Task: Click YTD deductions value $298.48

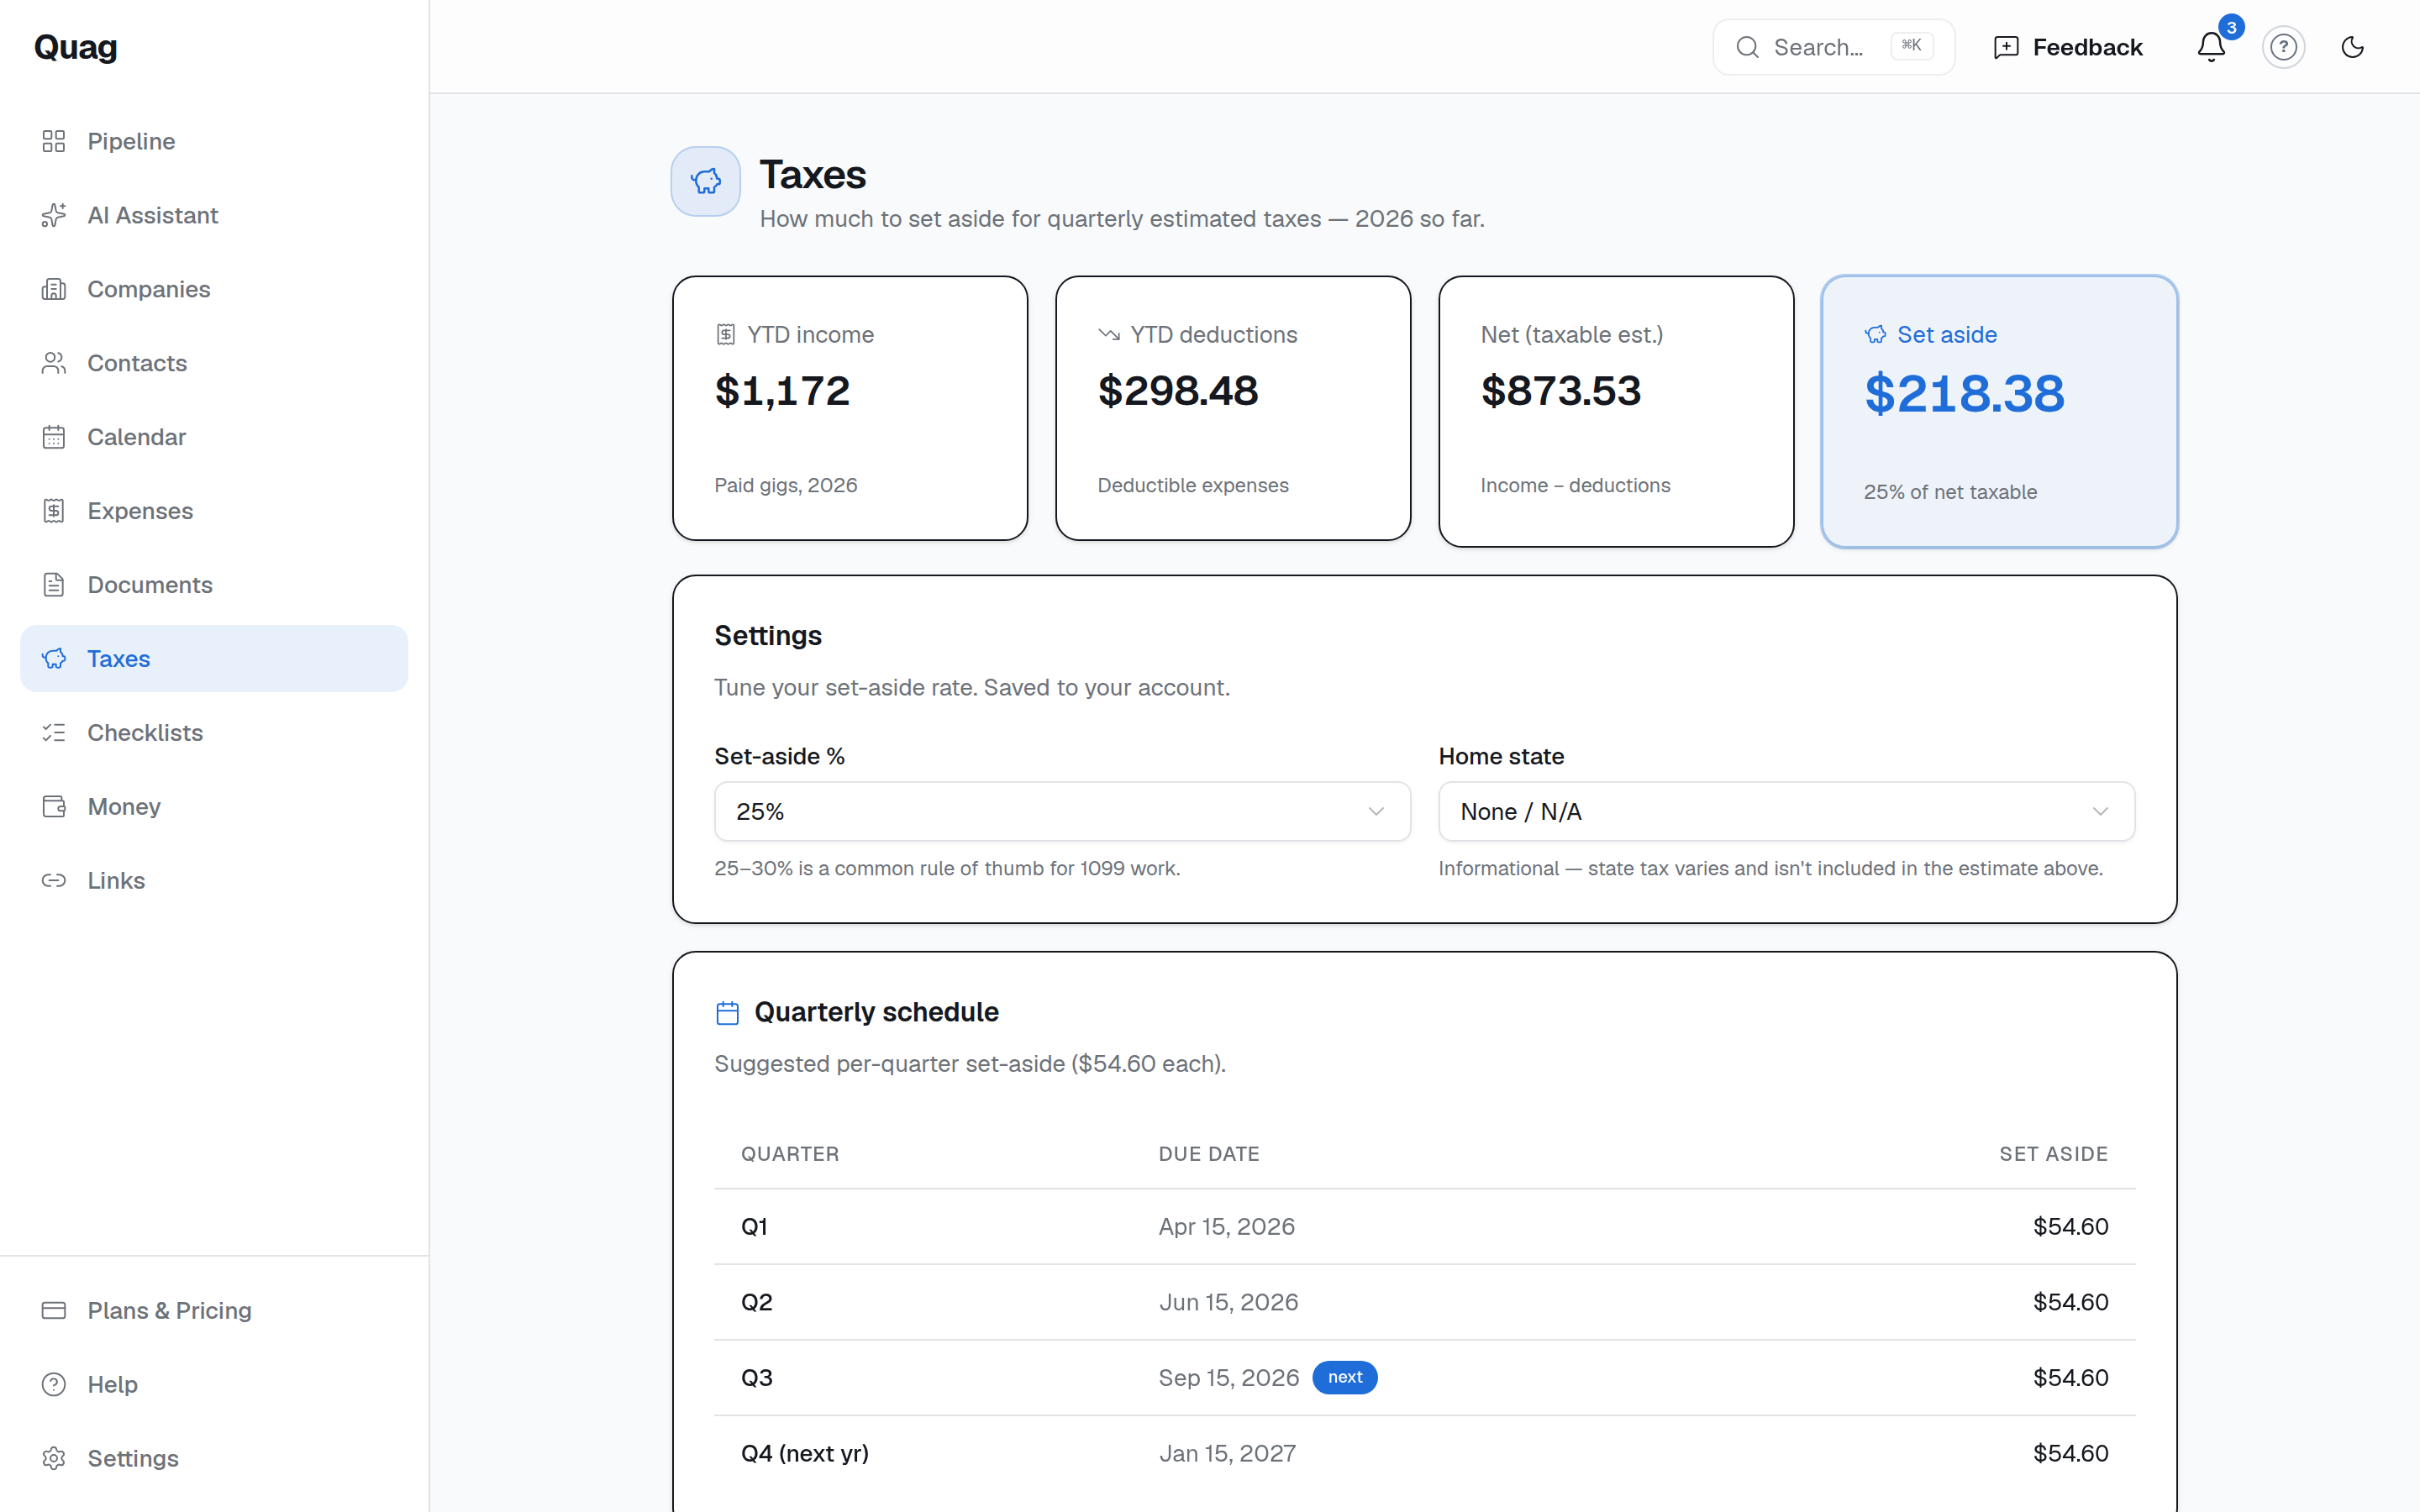Action: tap(1178, 390)
